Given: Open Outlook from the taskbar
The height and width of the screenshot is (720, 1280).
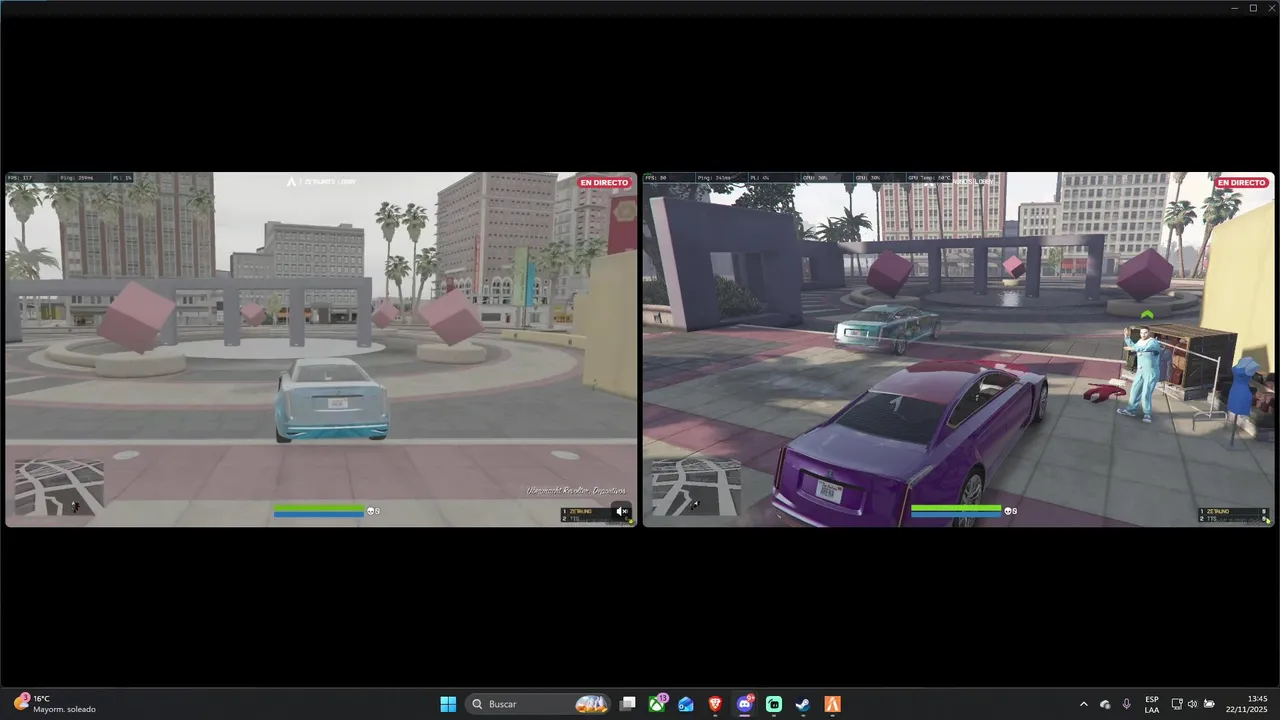Looking at the screenshot, I should (686, 704).
